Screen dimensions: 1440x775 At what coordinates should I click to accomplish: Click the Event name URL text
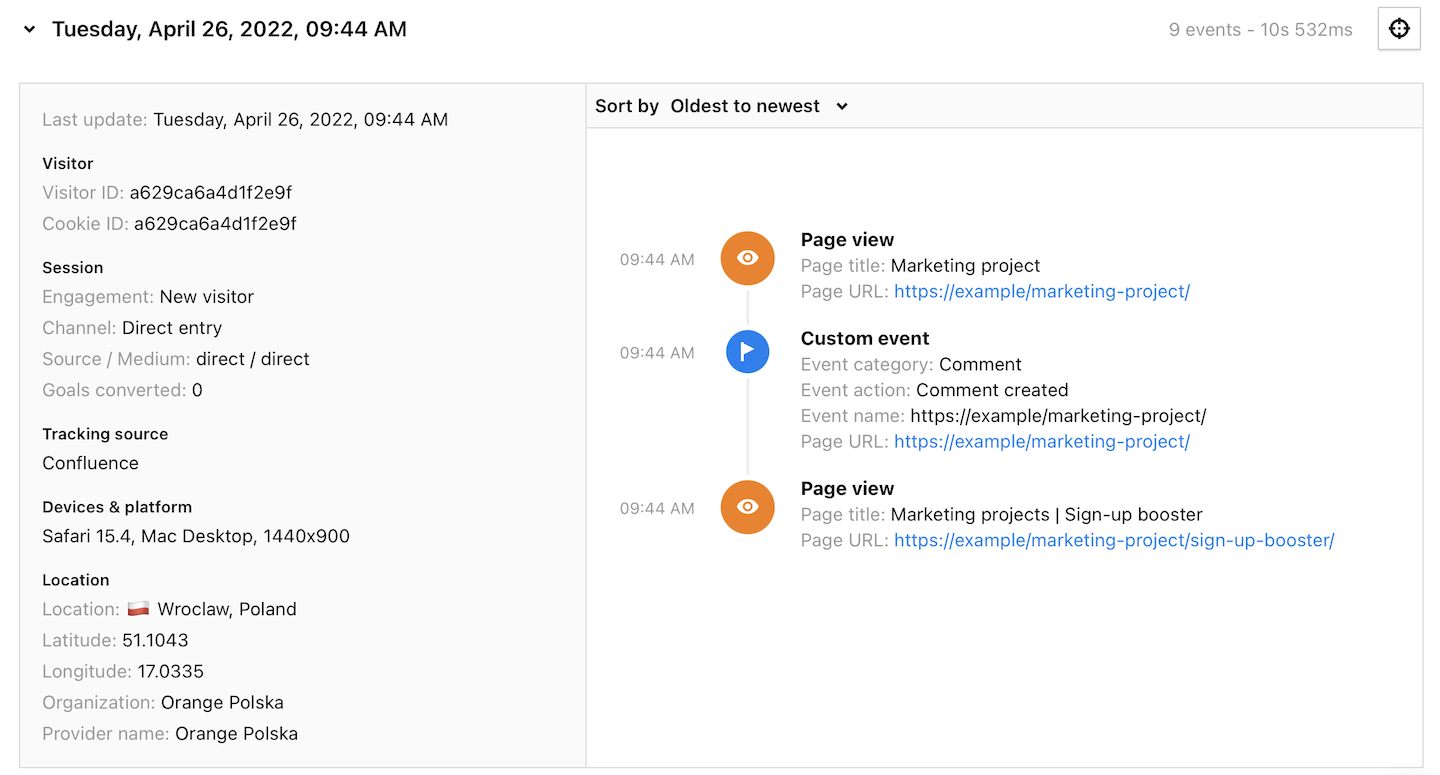(x=1058, y=416)
